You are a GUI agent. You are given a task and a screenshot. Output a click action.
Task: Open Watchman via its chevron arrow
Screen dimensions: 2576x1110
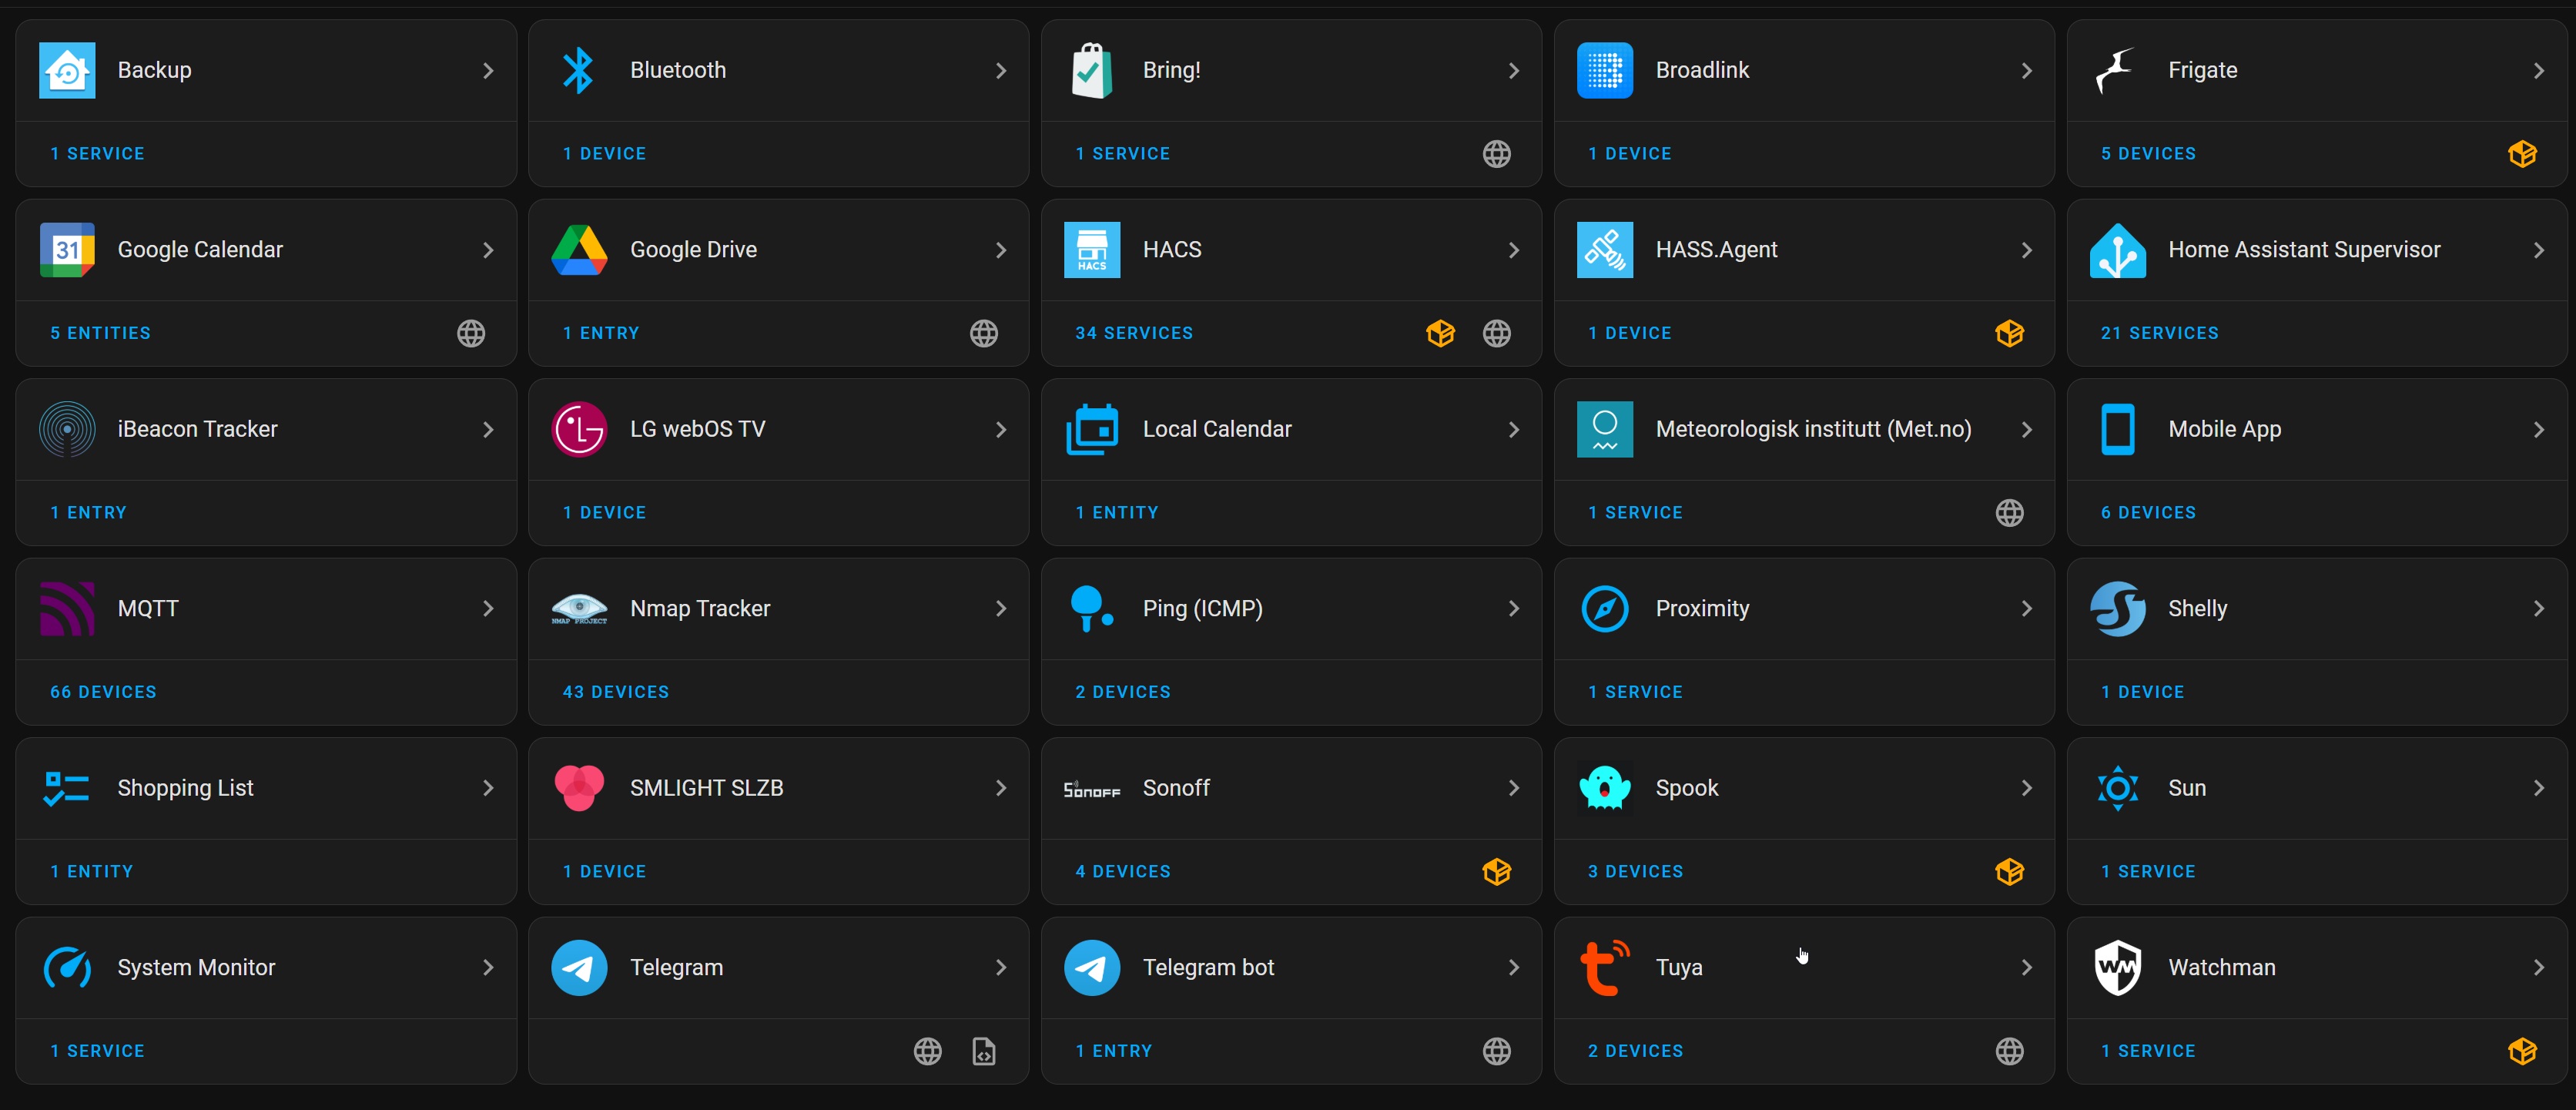pyautogui.click(x=2539, y=967)
